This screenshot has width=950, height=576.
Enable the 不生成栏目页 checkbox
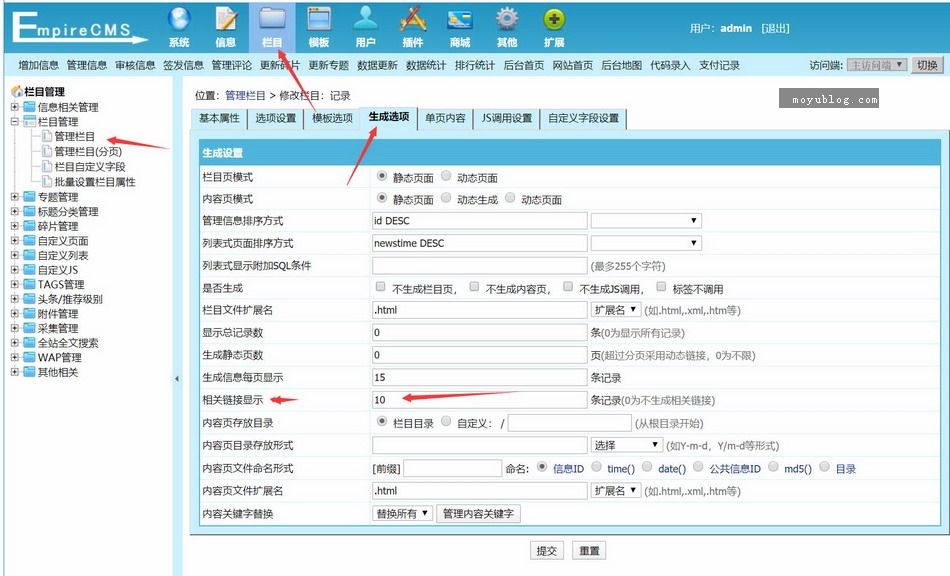pos(380,286)
